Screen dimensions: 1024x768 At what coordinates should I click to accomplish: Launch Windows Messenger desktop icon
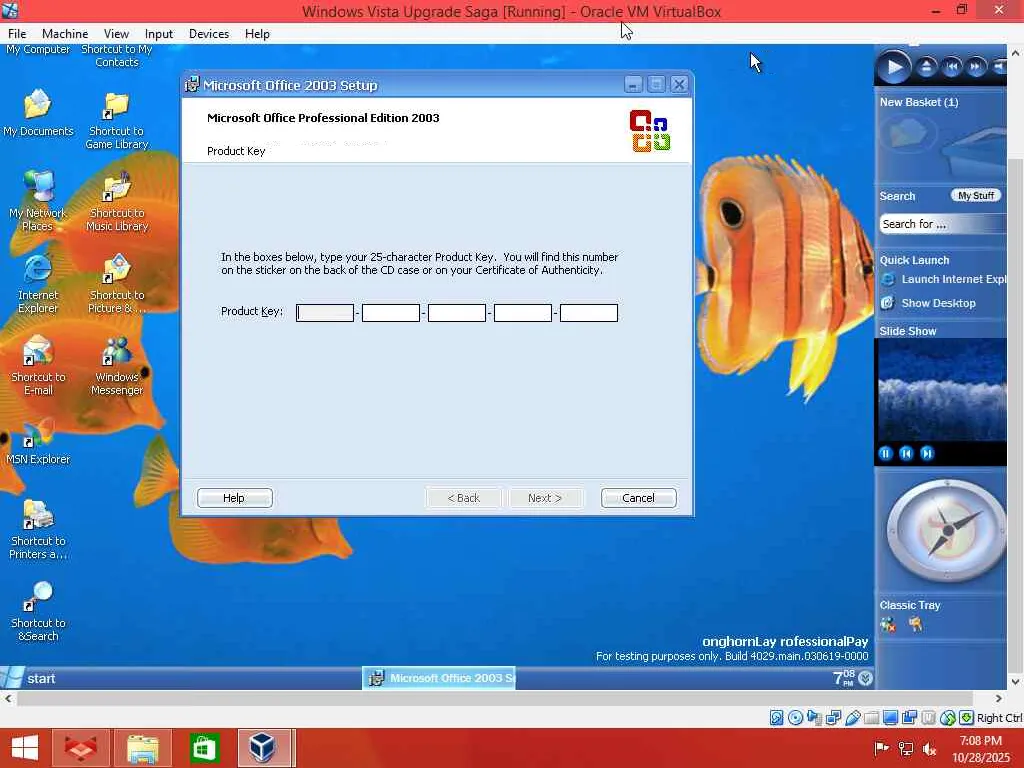(x=117, y=366)
